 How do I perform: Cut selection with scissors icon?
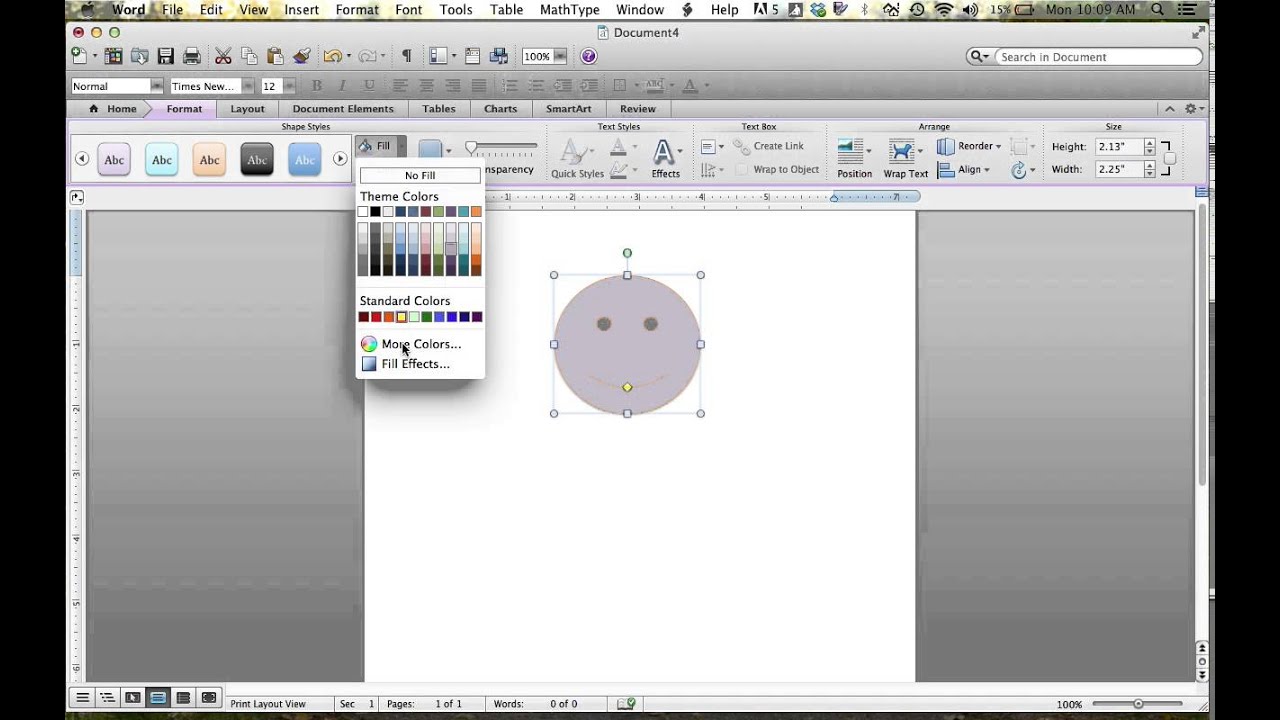point(223,56)
